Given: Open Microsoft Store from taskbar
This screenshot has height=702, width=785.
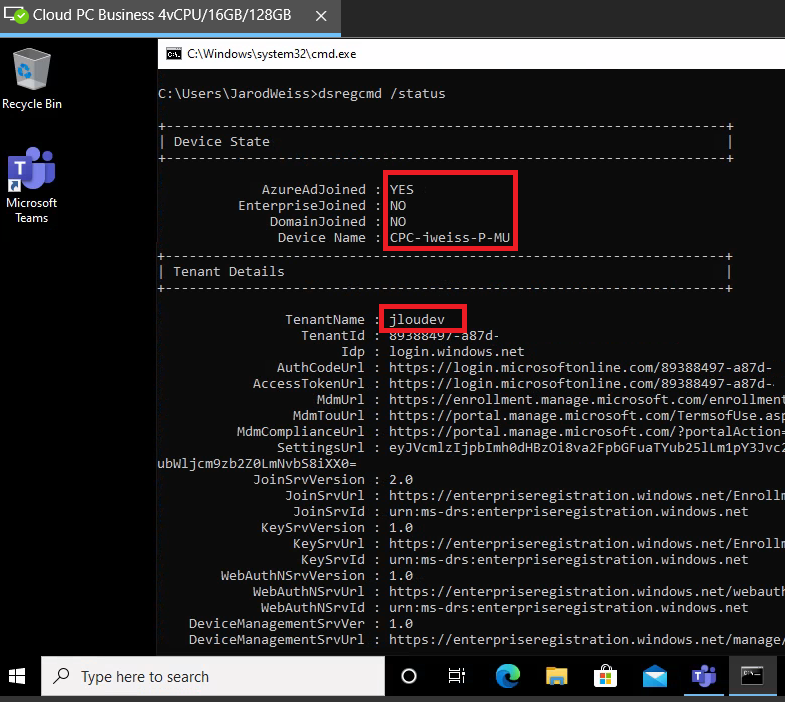Looking at the screenshot, I should (605, 676).
